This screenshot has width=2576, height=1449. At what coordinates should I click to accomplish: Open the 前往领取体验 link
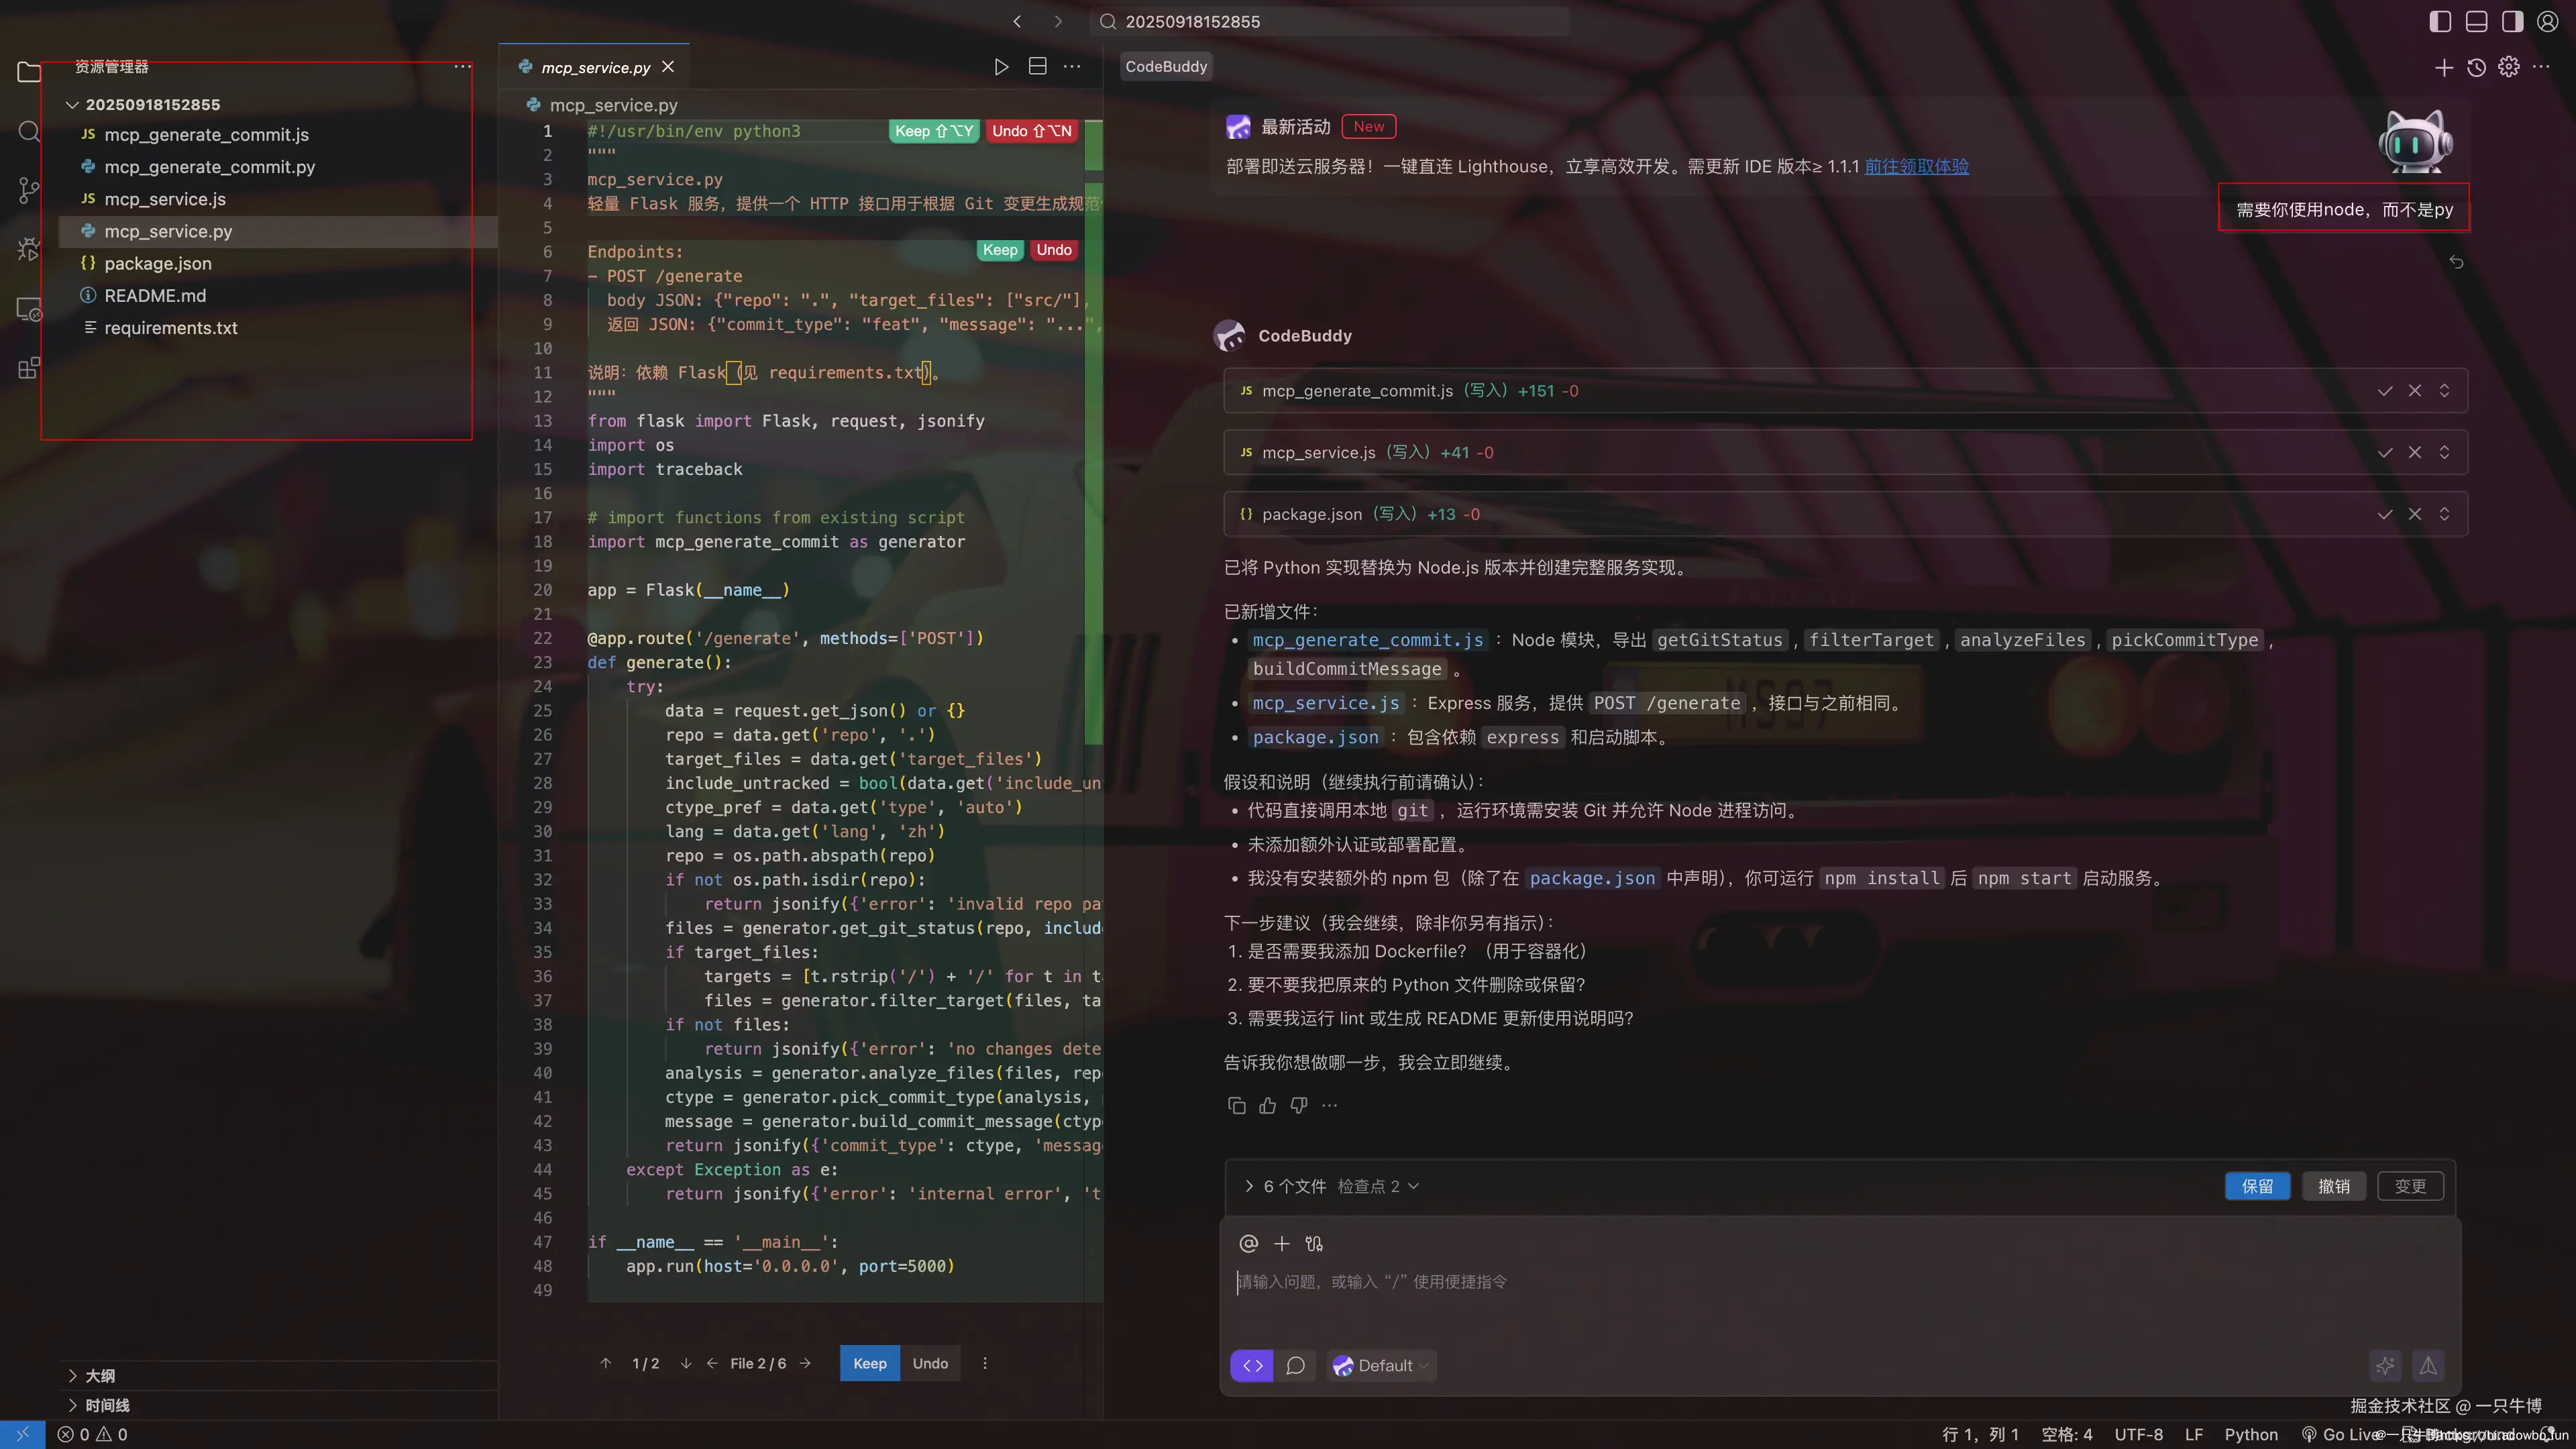[x=1916, y=166]
